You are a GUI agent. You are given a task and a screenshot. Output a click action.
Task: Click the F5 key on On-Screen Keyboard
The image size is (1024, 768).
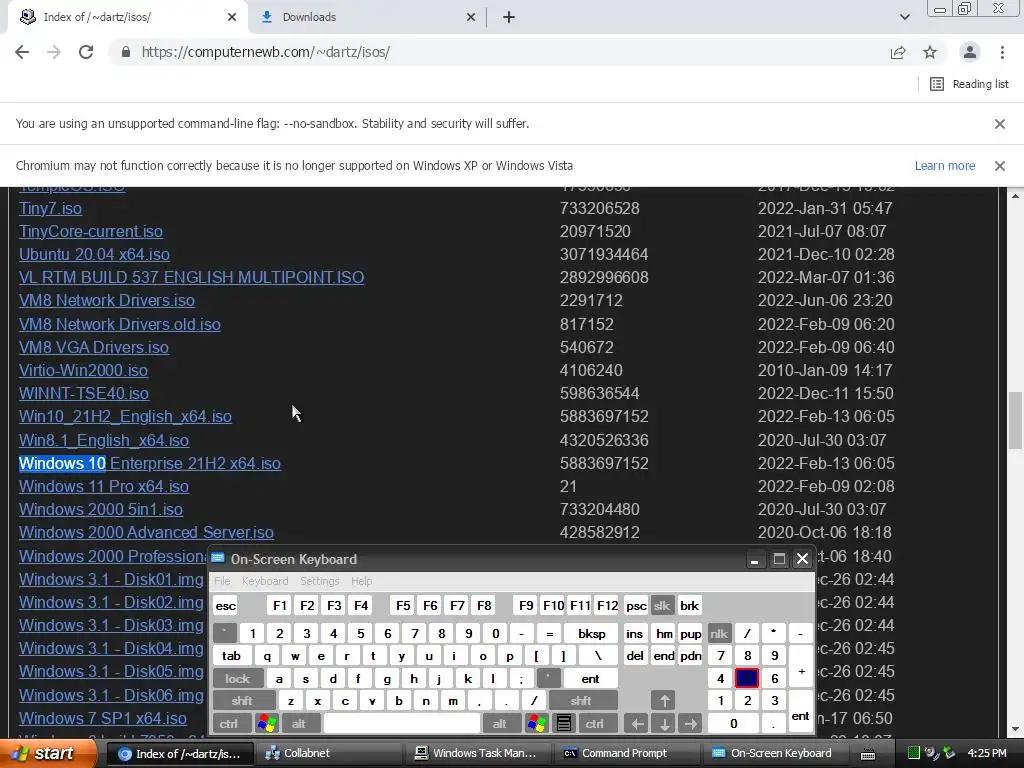tap(403, 605)
